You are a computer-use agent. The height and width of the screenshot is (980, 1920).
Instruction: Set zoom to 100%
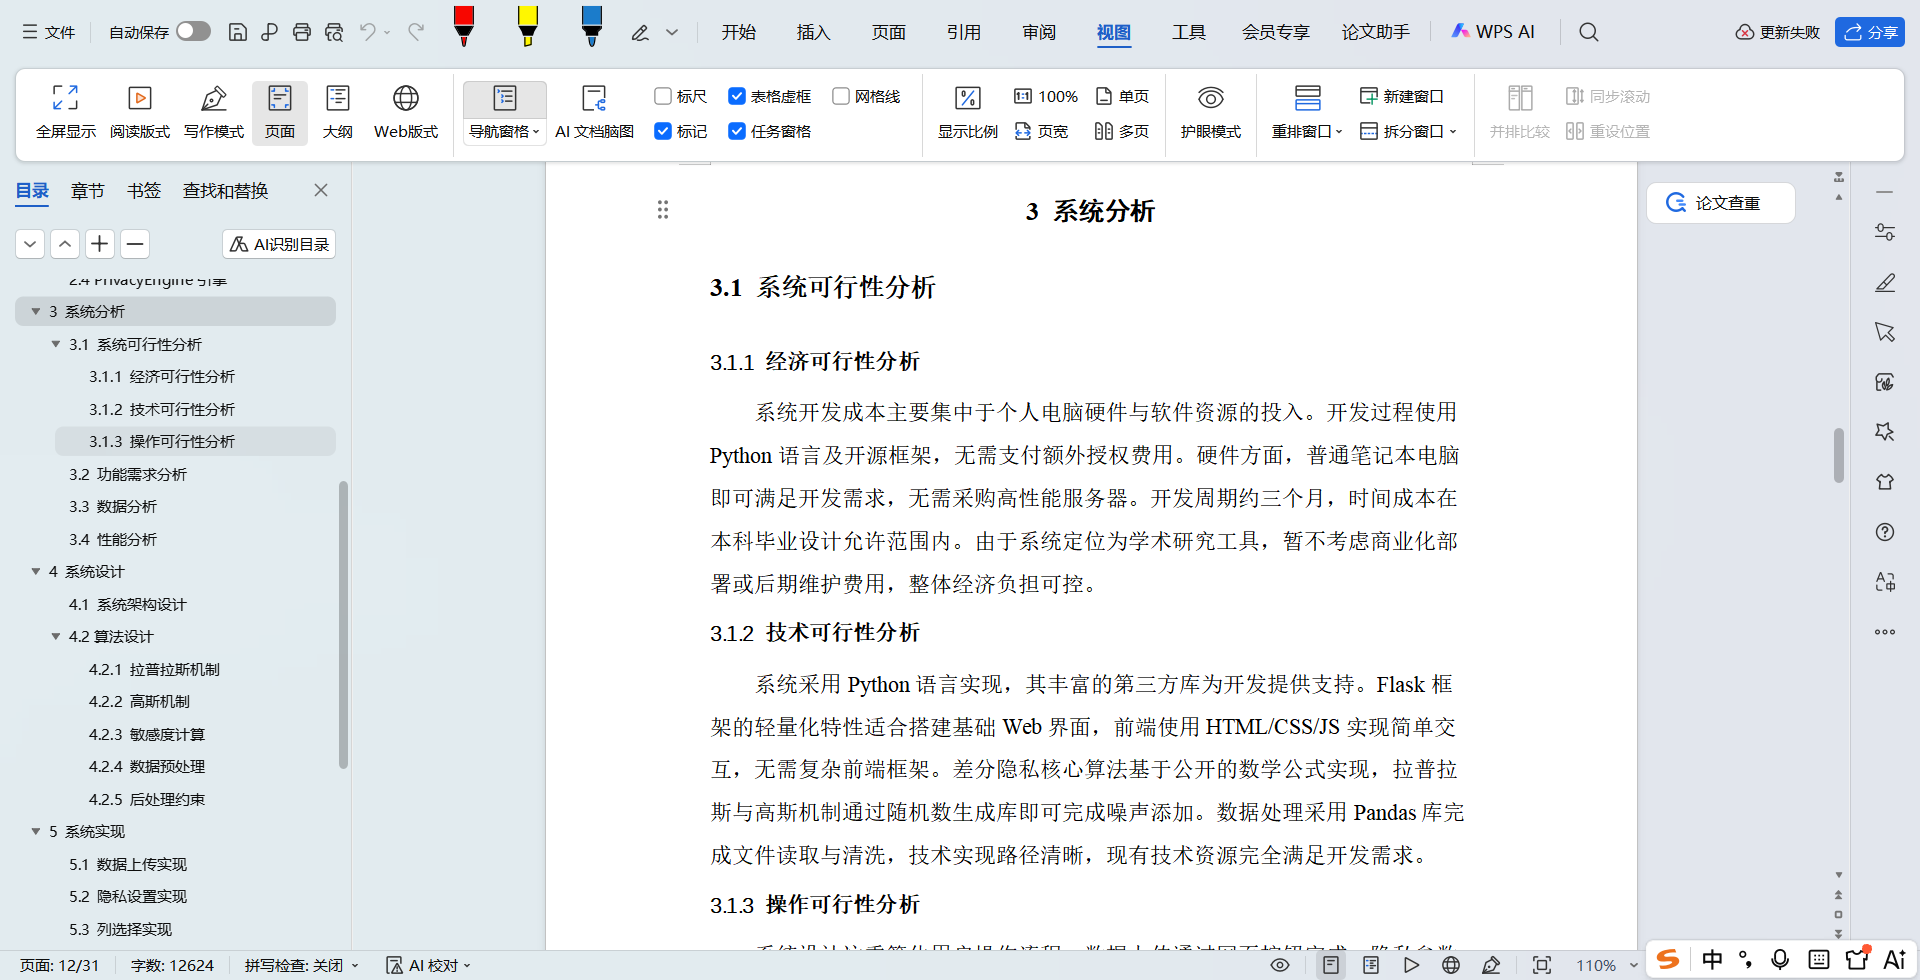click(1046, 96)
